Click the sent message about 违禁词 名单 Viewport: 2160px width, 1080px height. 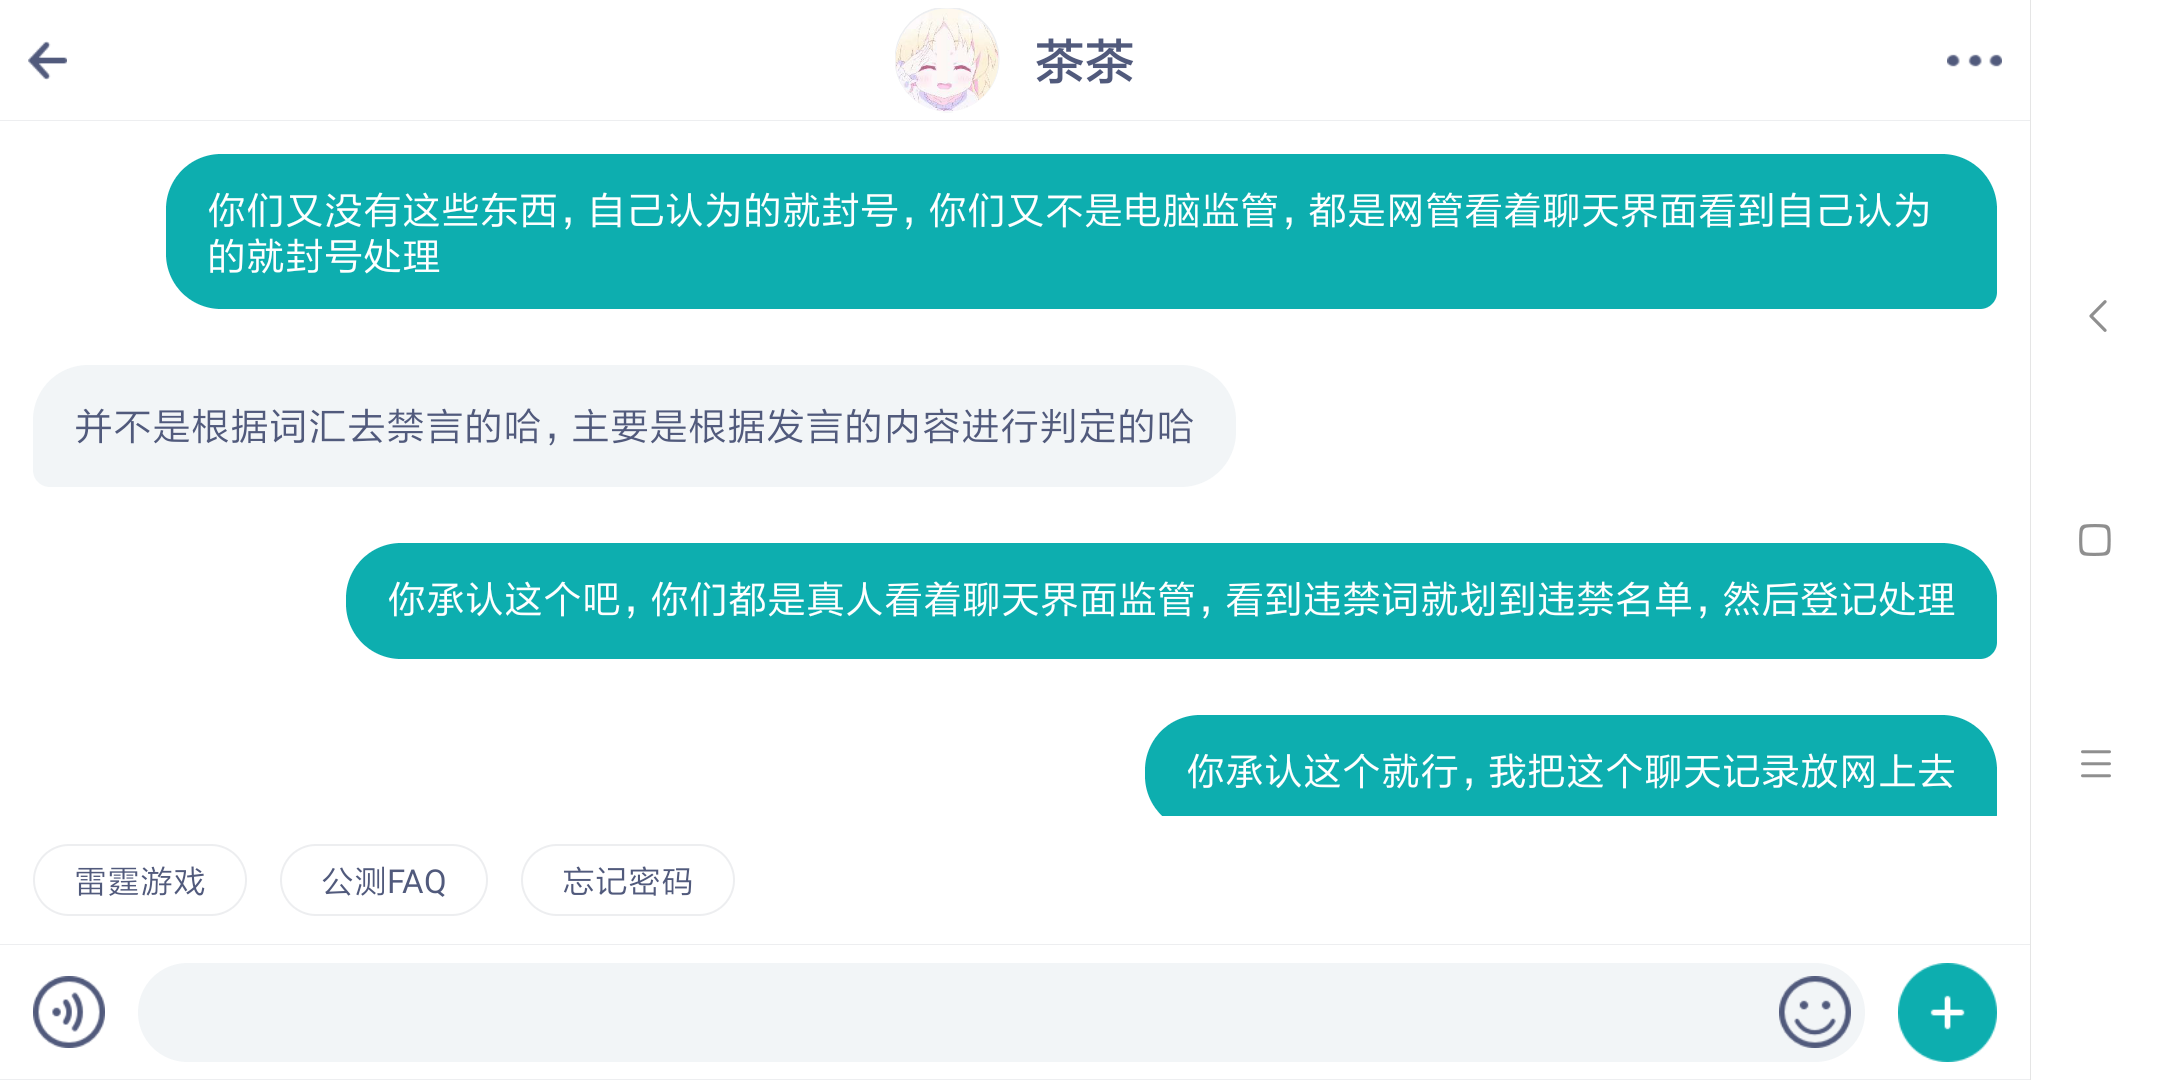(x=1171, y=601)
